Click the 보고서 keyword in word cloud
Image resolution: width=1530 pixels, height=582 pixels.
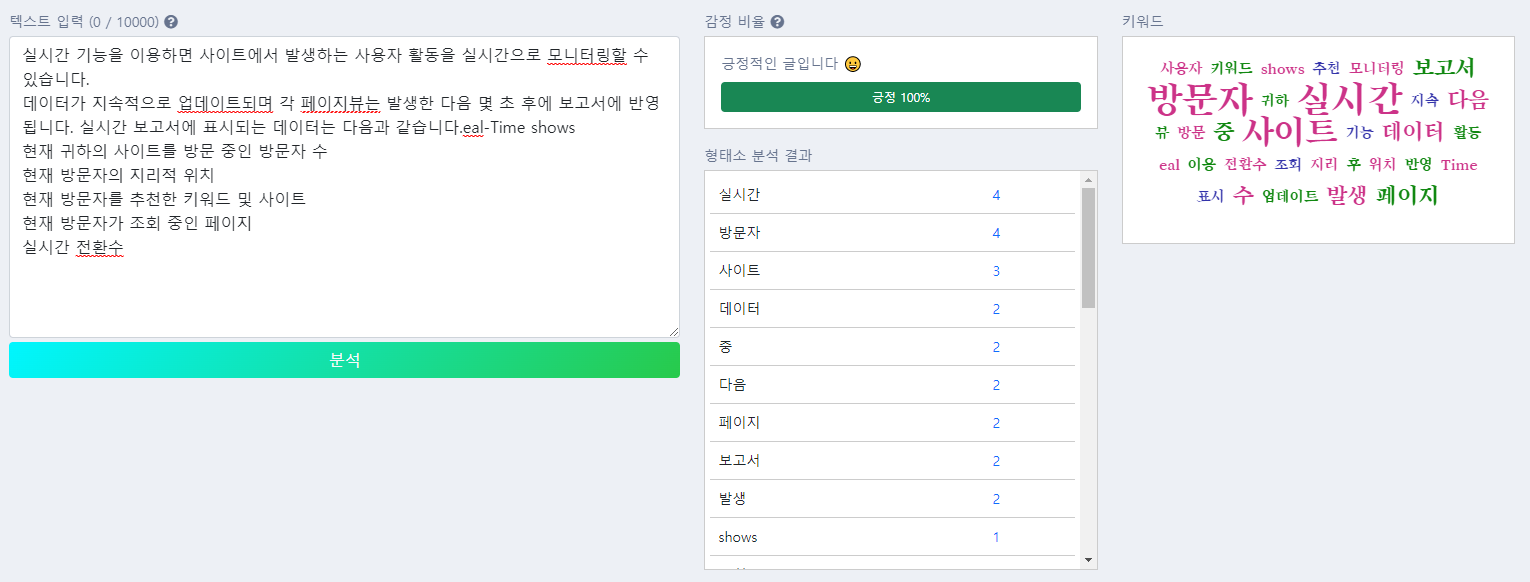point(1443,68)
